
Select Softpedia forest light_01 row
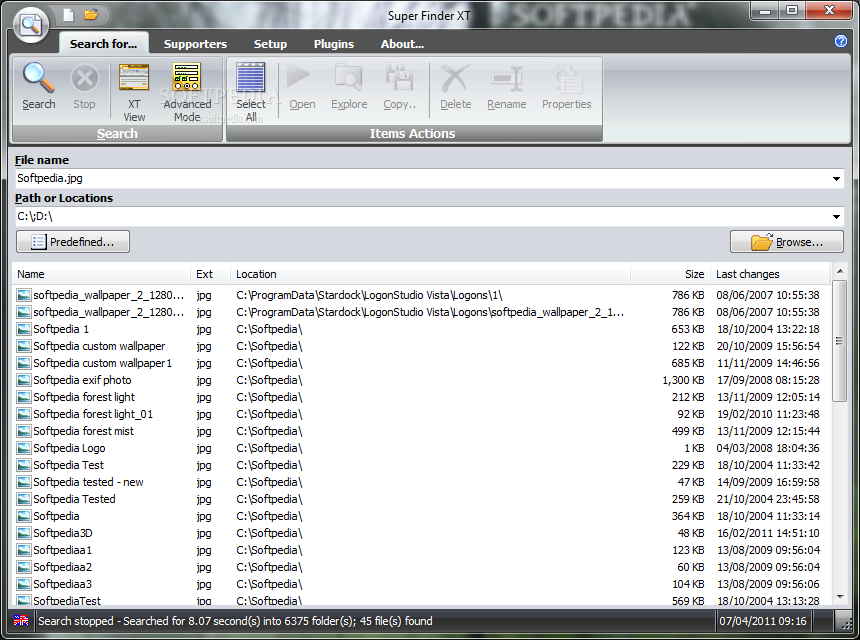421,414
